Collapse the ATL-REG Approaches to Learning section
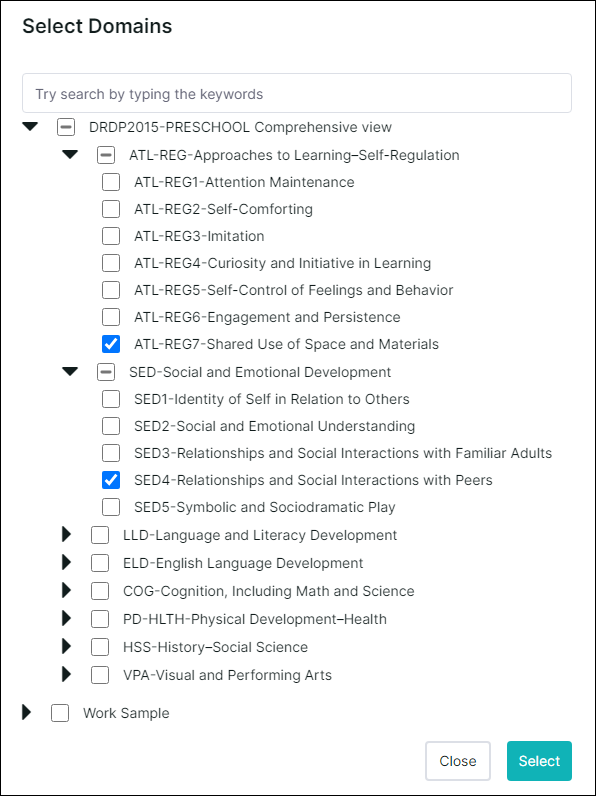The width and height of the screenshot is (596, 796). click(x=70, y=154)
